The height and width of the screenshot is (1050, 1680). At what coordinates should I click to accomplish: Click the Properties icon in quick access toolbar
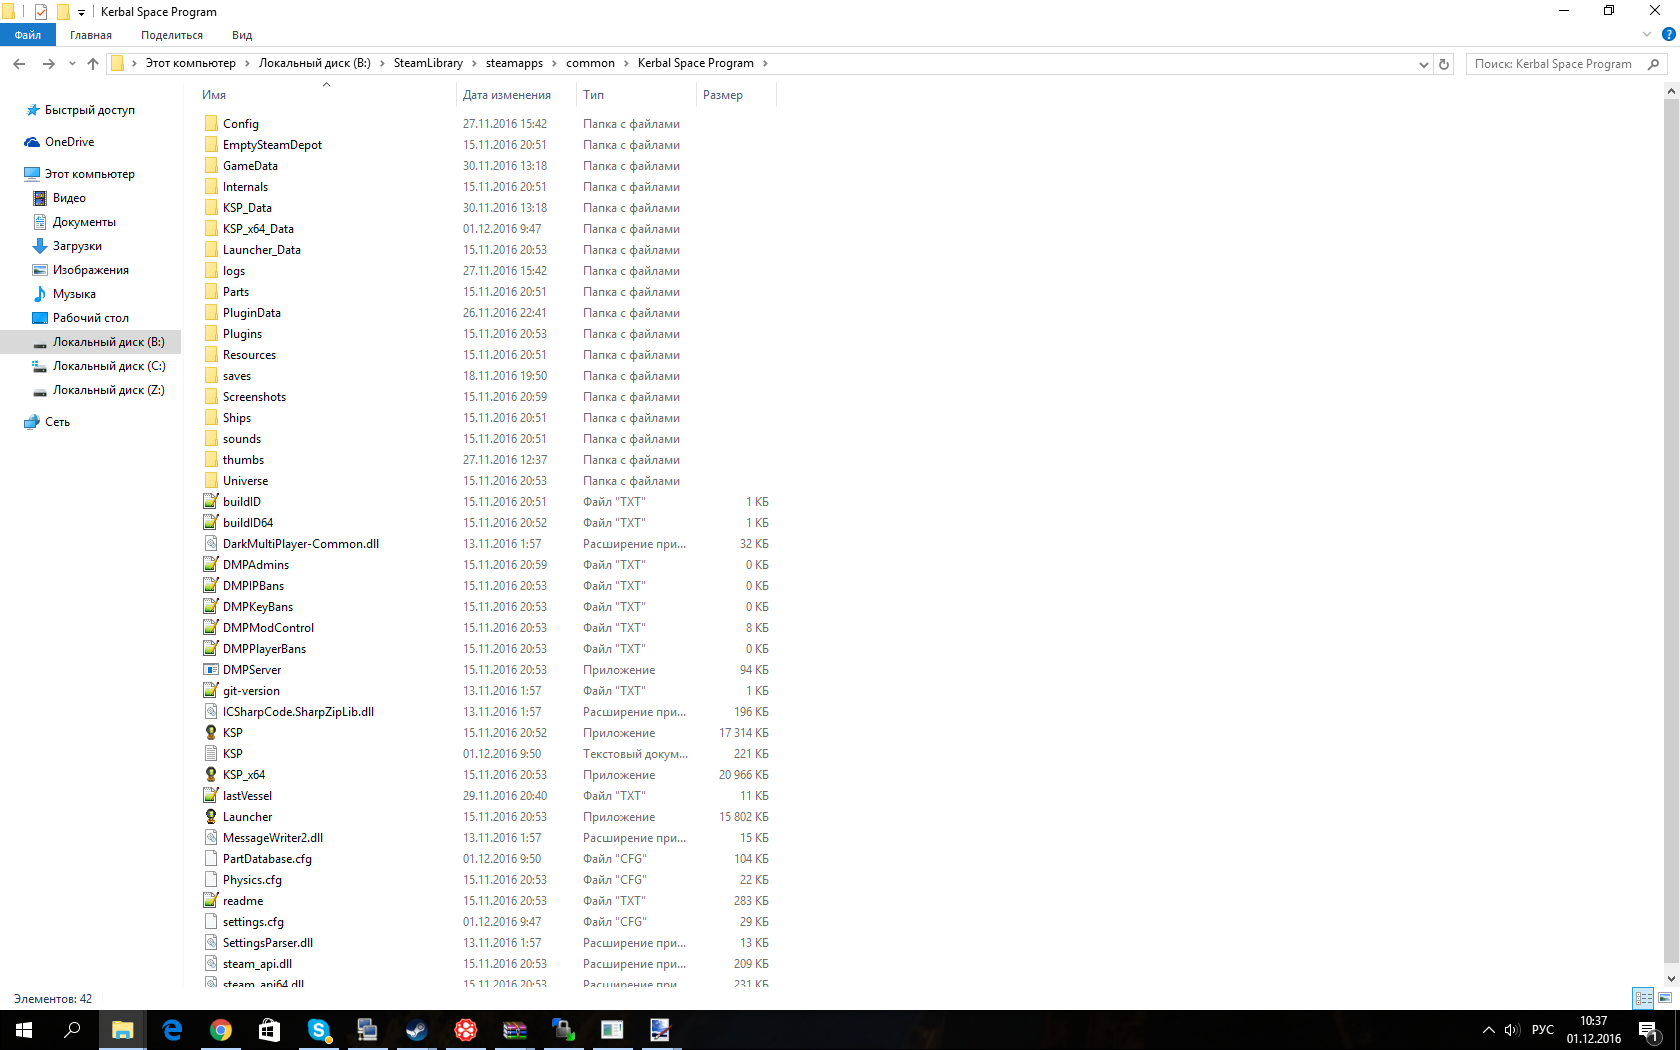click(41, 12)
